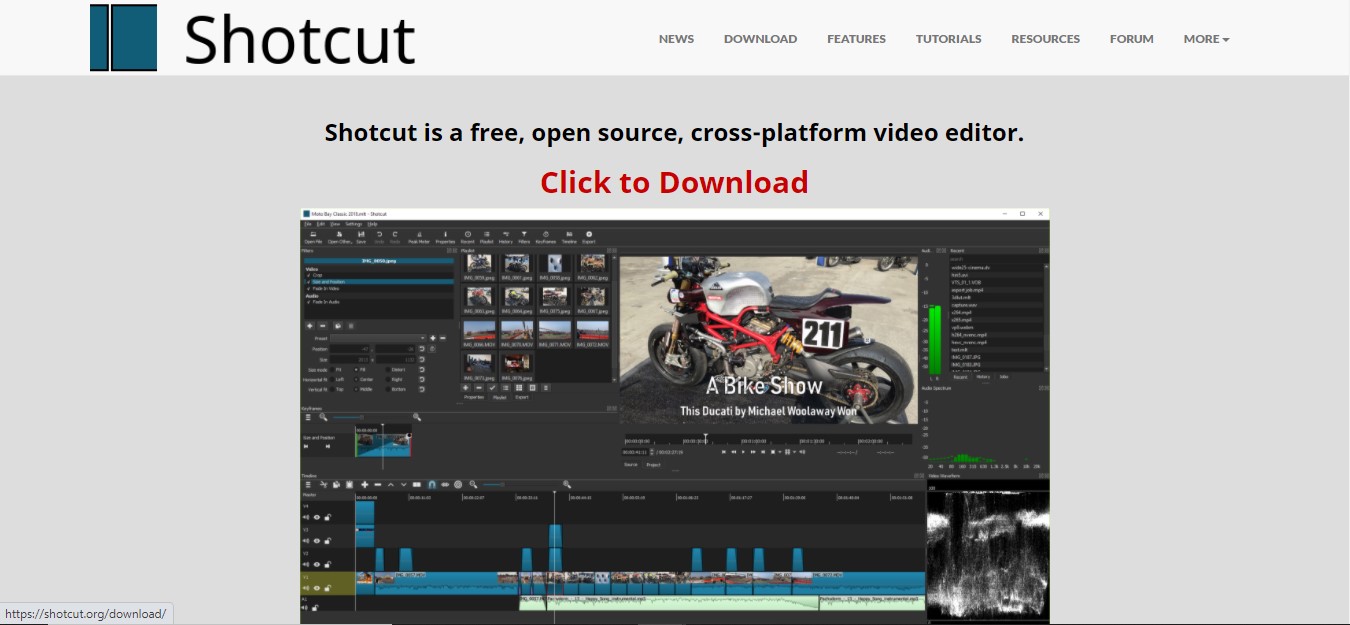Switch to the Project tab under the player
Viewport: 1350px width, 625px height.
[653, 465]
